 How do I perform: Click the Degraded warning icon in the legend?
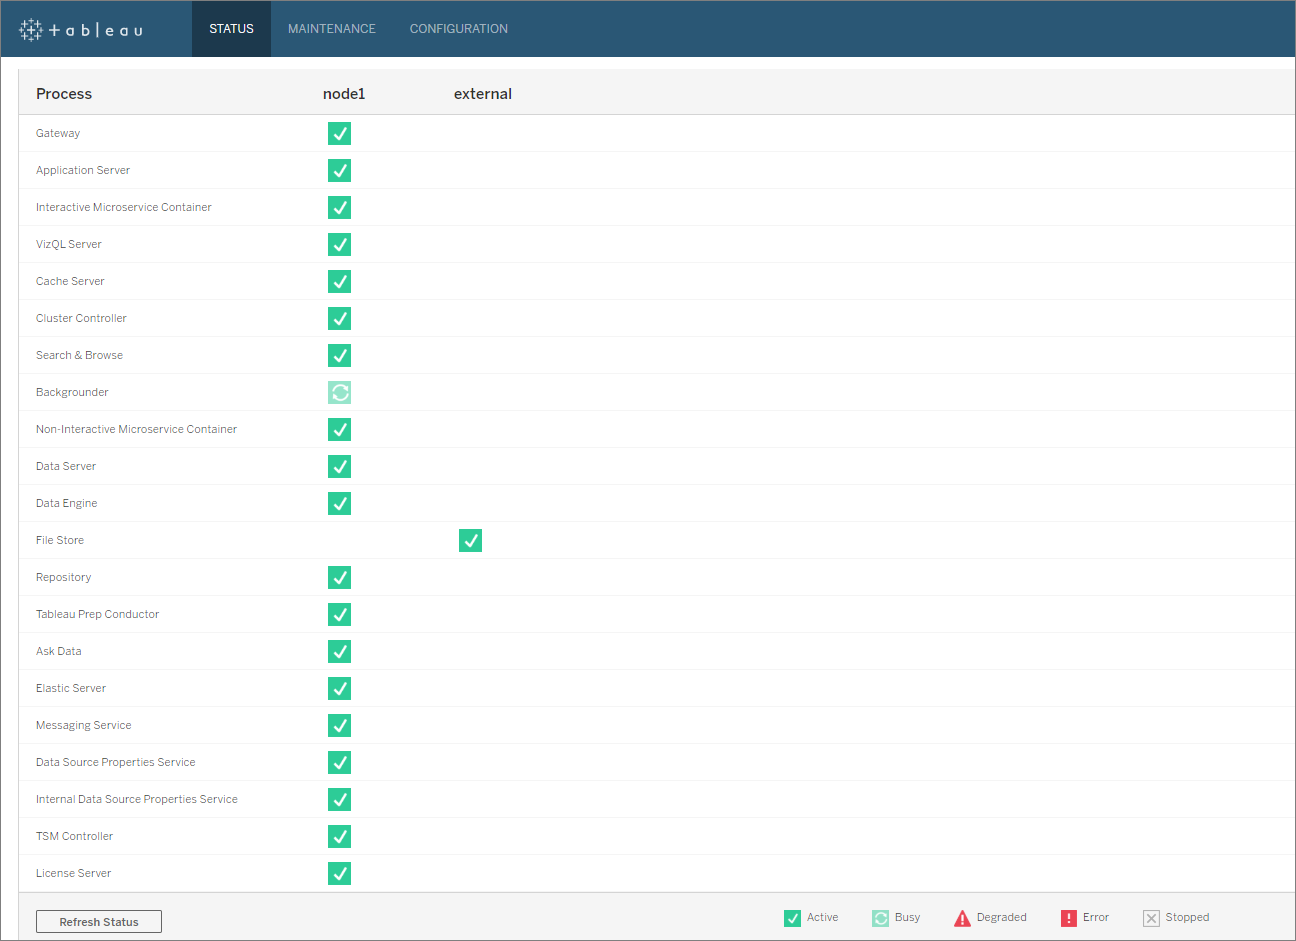pyautogui.click(x=961, y=917)
